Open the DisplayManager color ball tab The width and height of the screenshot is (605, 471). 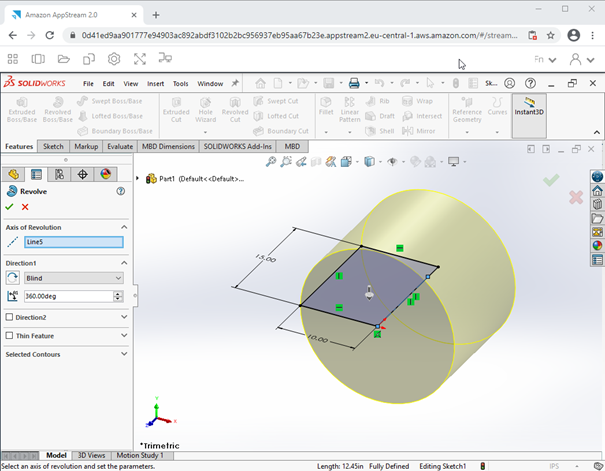[106, 174]
